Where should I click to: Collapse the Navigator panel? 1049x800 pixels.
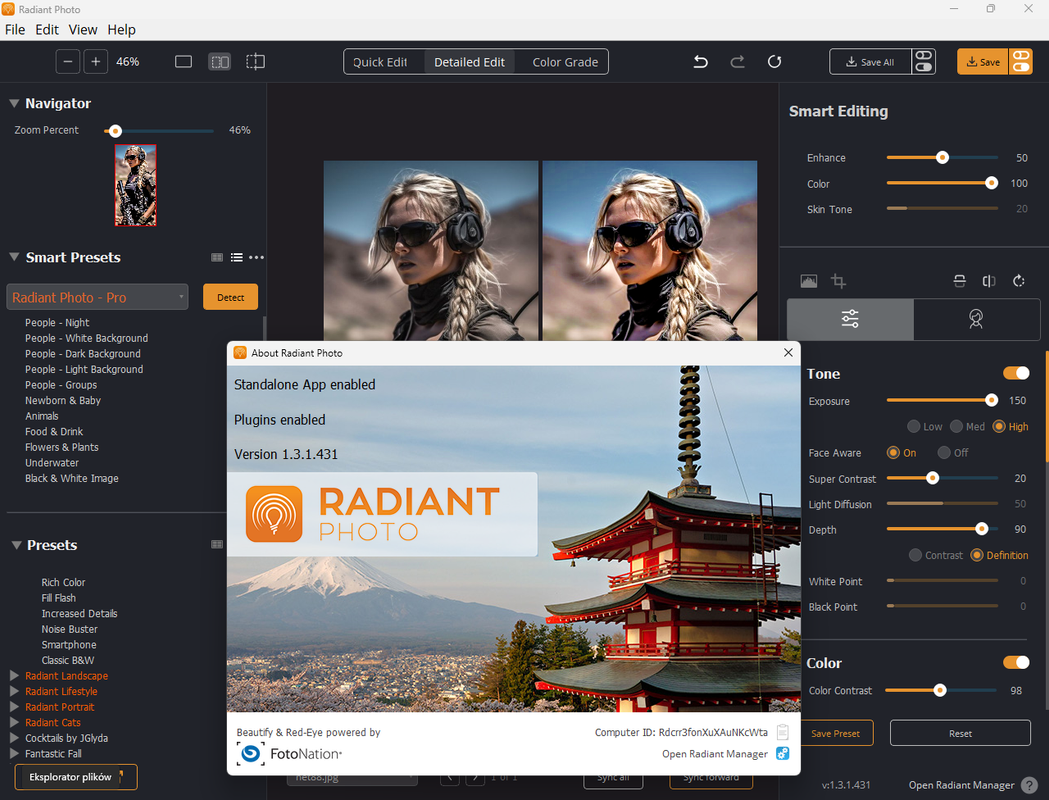click(x=14, y=104)
